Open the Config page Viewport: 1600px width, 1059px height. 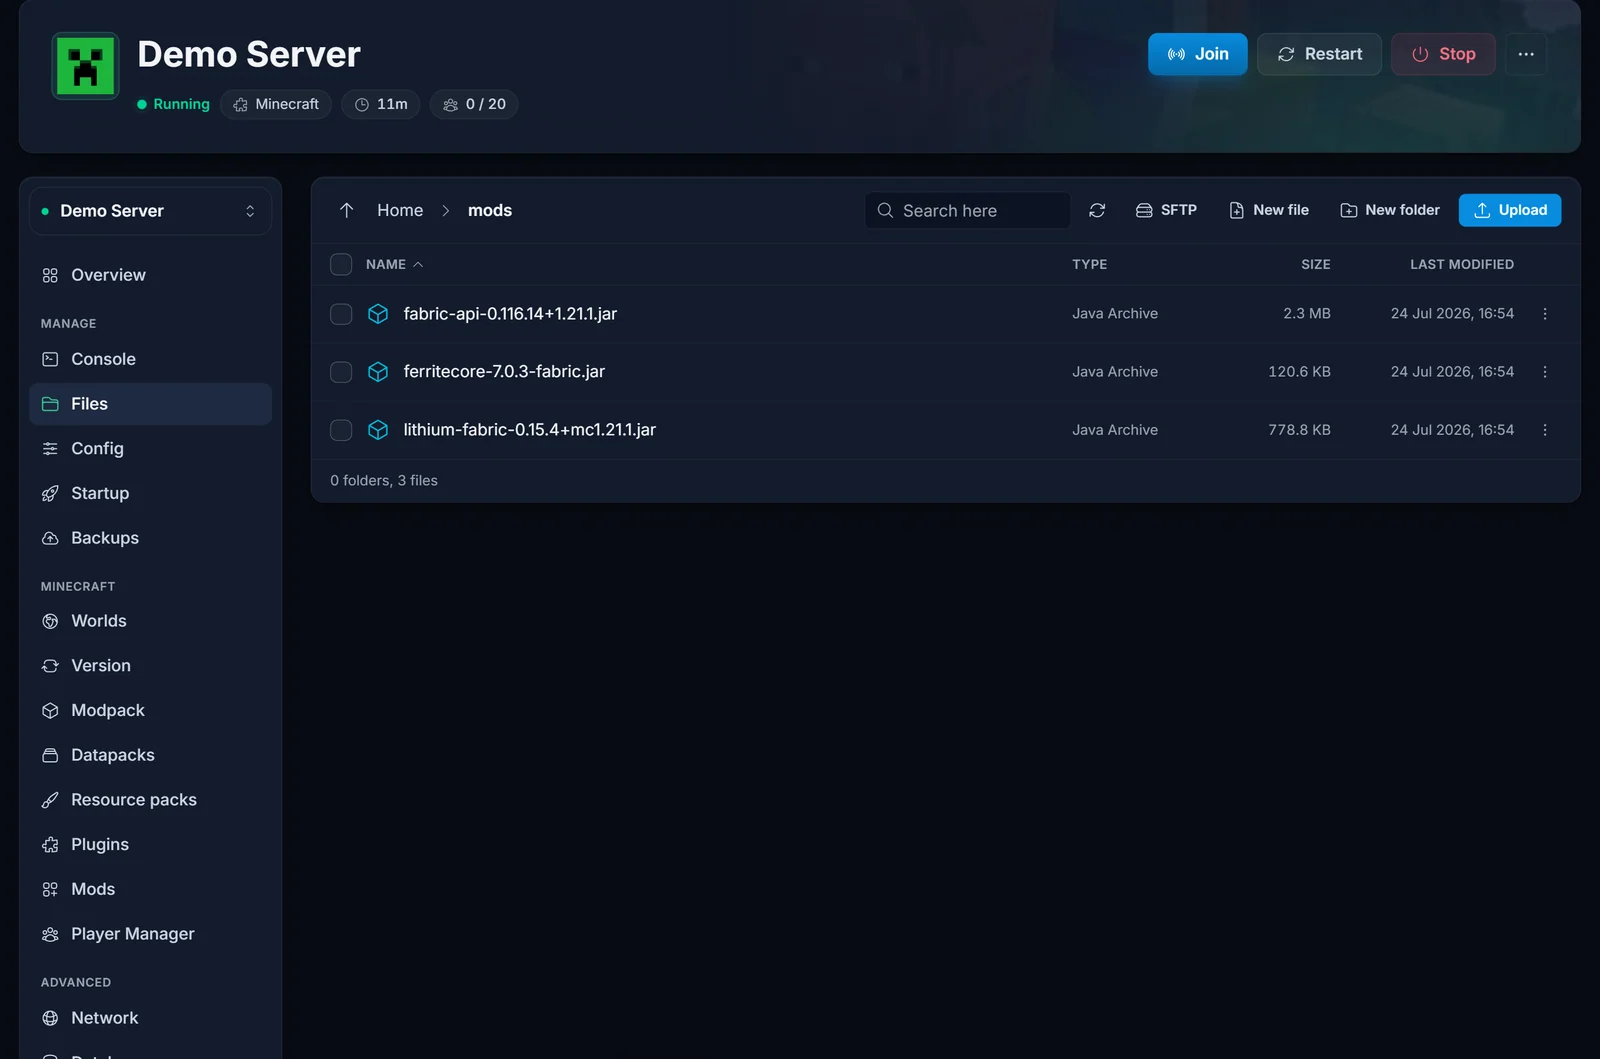coord(150,449)
